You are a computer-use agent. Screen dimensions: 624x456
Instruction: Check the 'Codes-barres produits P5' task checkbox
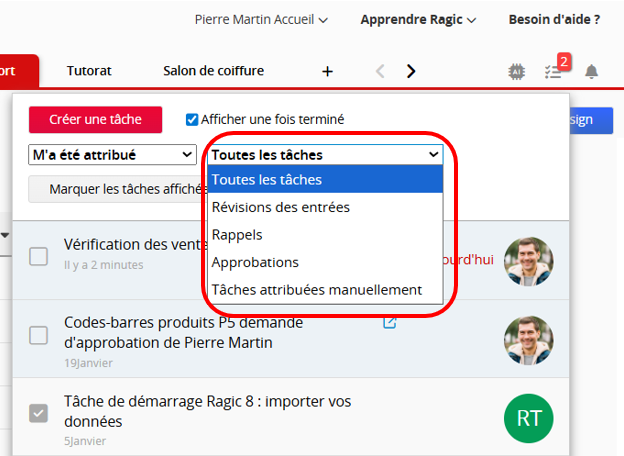pos(38,335)
